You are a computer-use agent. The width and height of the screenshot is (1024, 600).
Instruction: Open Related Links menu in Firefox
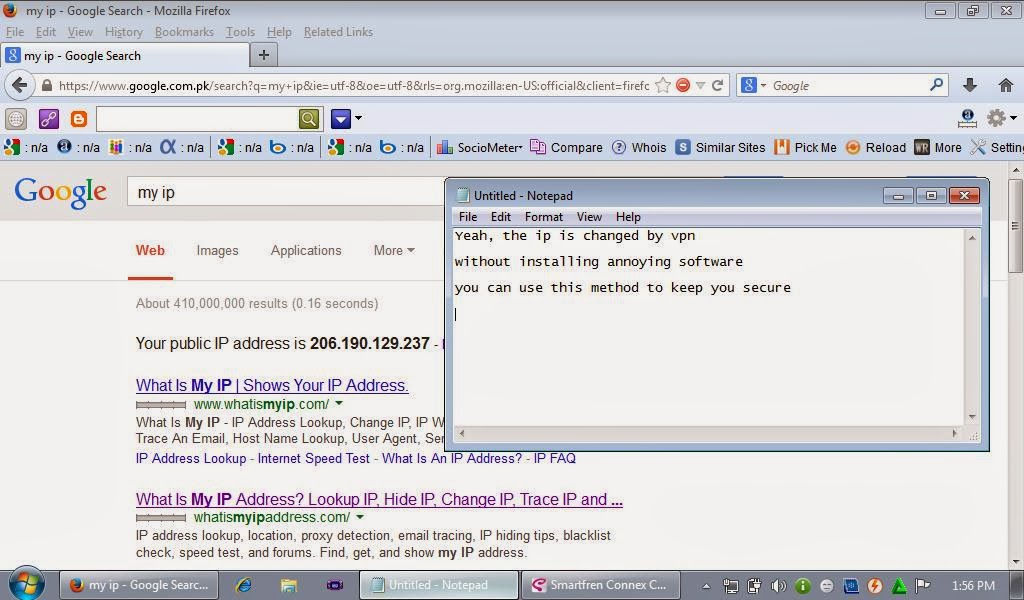click(x=338, y=32)
